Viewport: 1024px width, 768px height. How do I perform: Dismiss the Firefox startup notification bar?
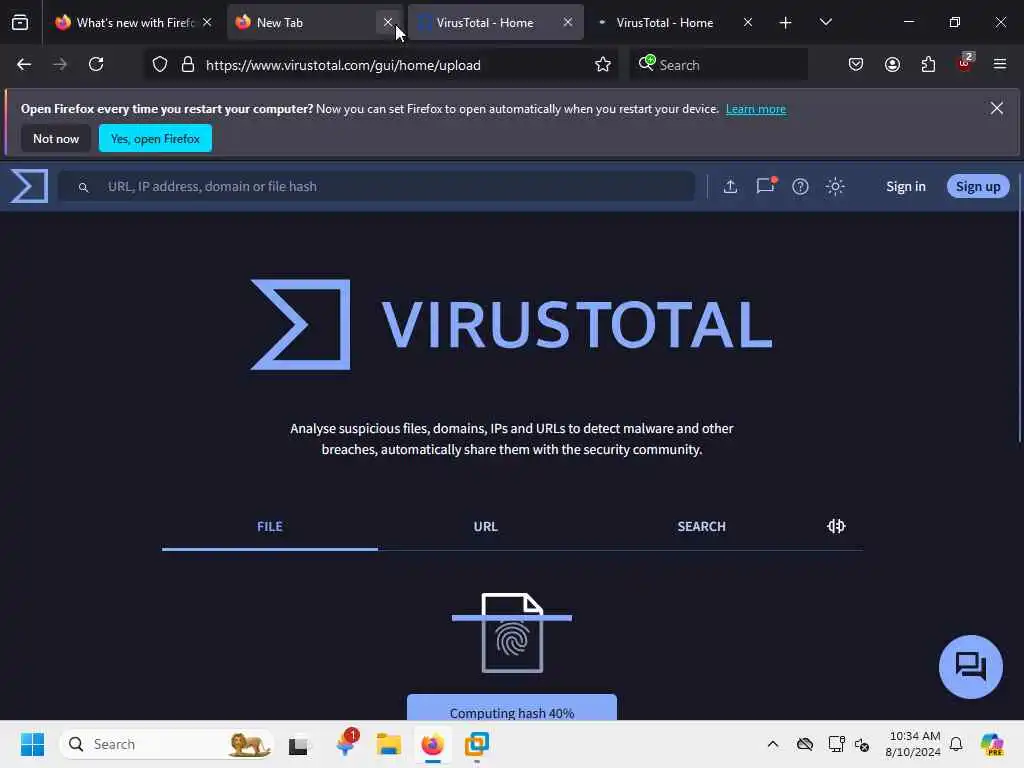tap(997, 108)
